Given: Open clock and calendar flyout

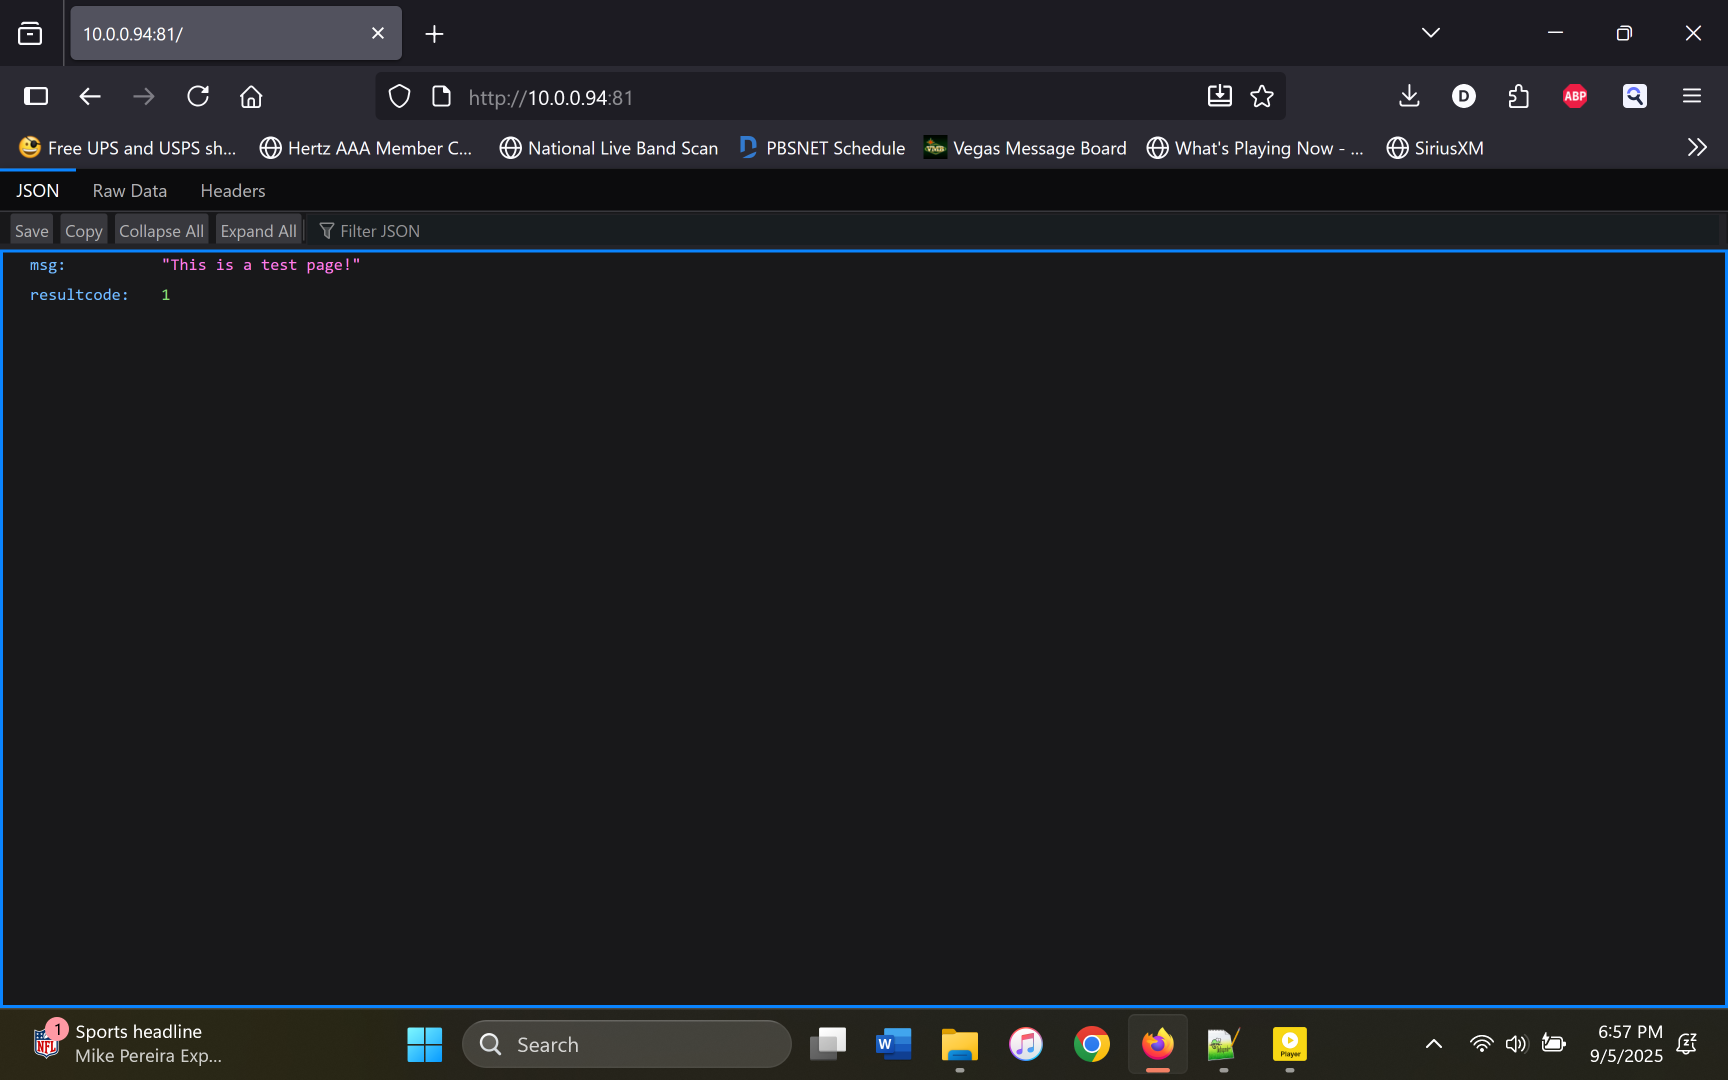Looking at the screenshot, I should 1626,1044.
